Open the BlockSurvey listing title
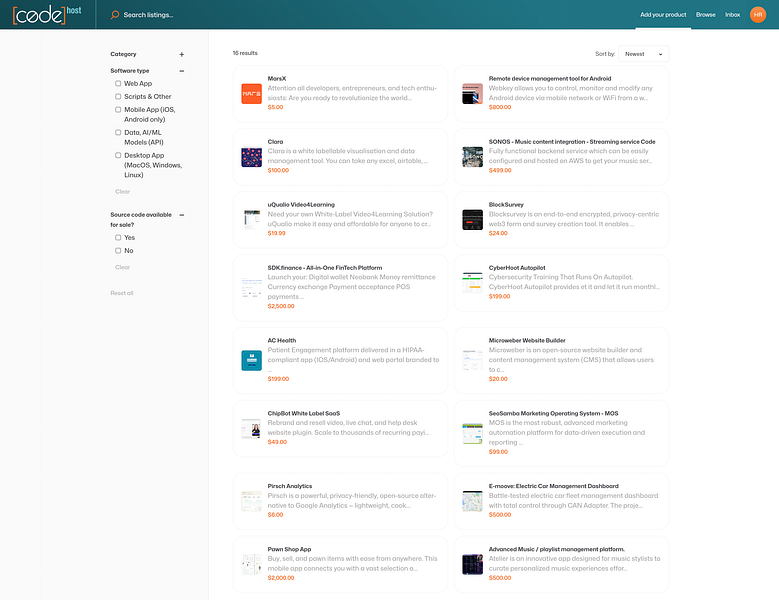The width and height of the screenshot is (779, 600). pos(506,205)
